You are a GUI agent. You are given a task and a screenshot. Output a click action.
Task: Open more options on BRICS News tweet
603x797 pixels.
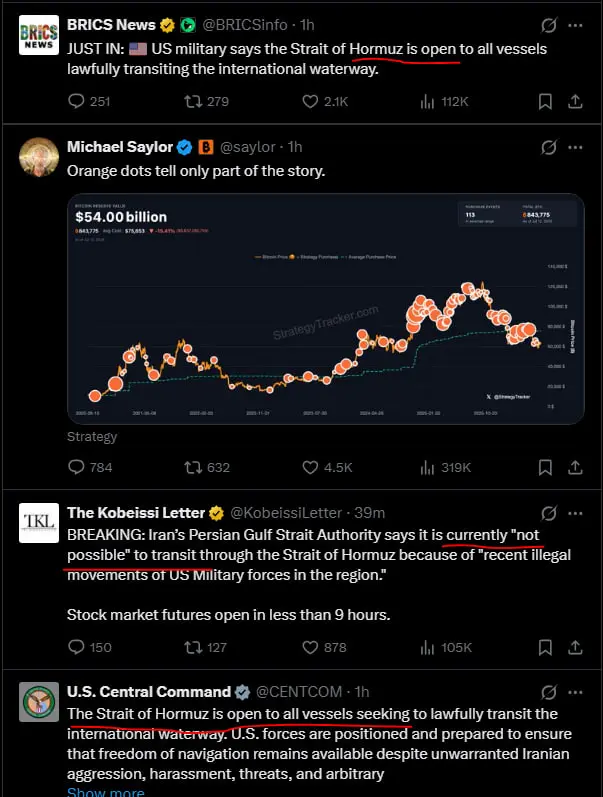coord(575,25)
